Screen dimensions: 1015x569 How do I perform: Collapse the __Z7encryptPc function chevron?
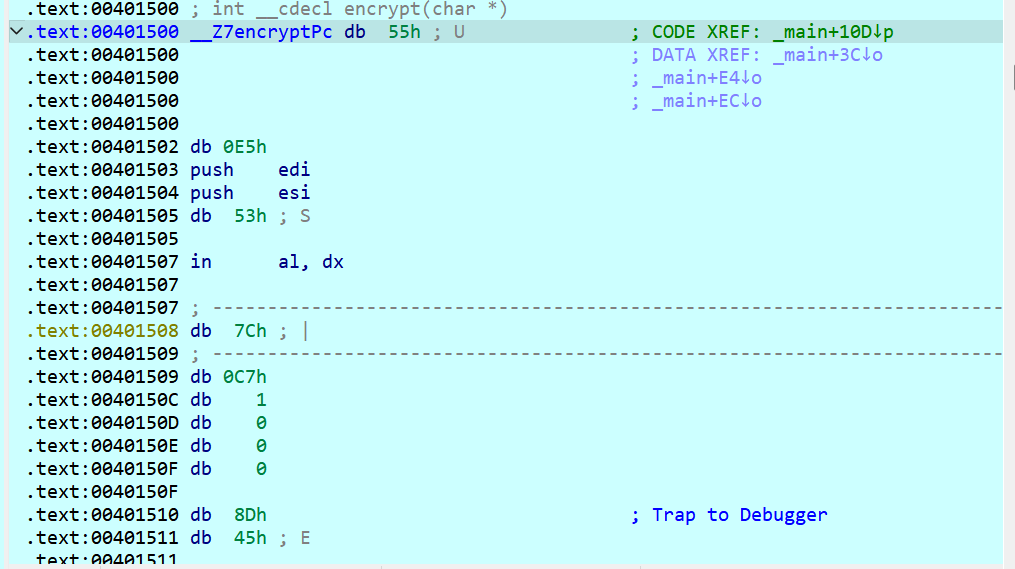coord(16,32)
